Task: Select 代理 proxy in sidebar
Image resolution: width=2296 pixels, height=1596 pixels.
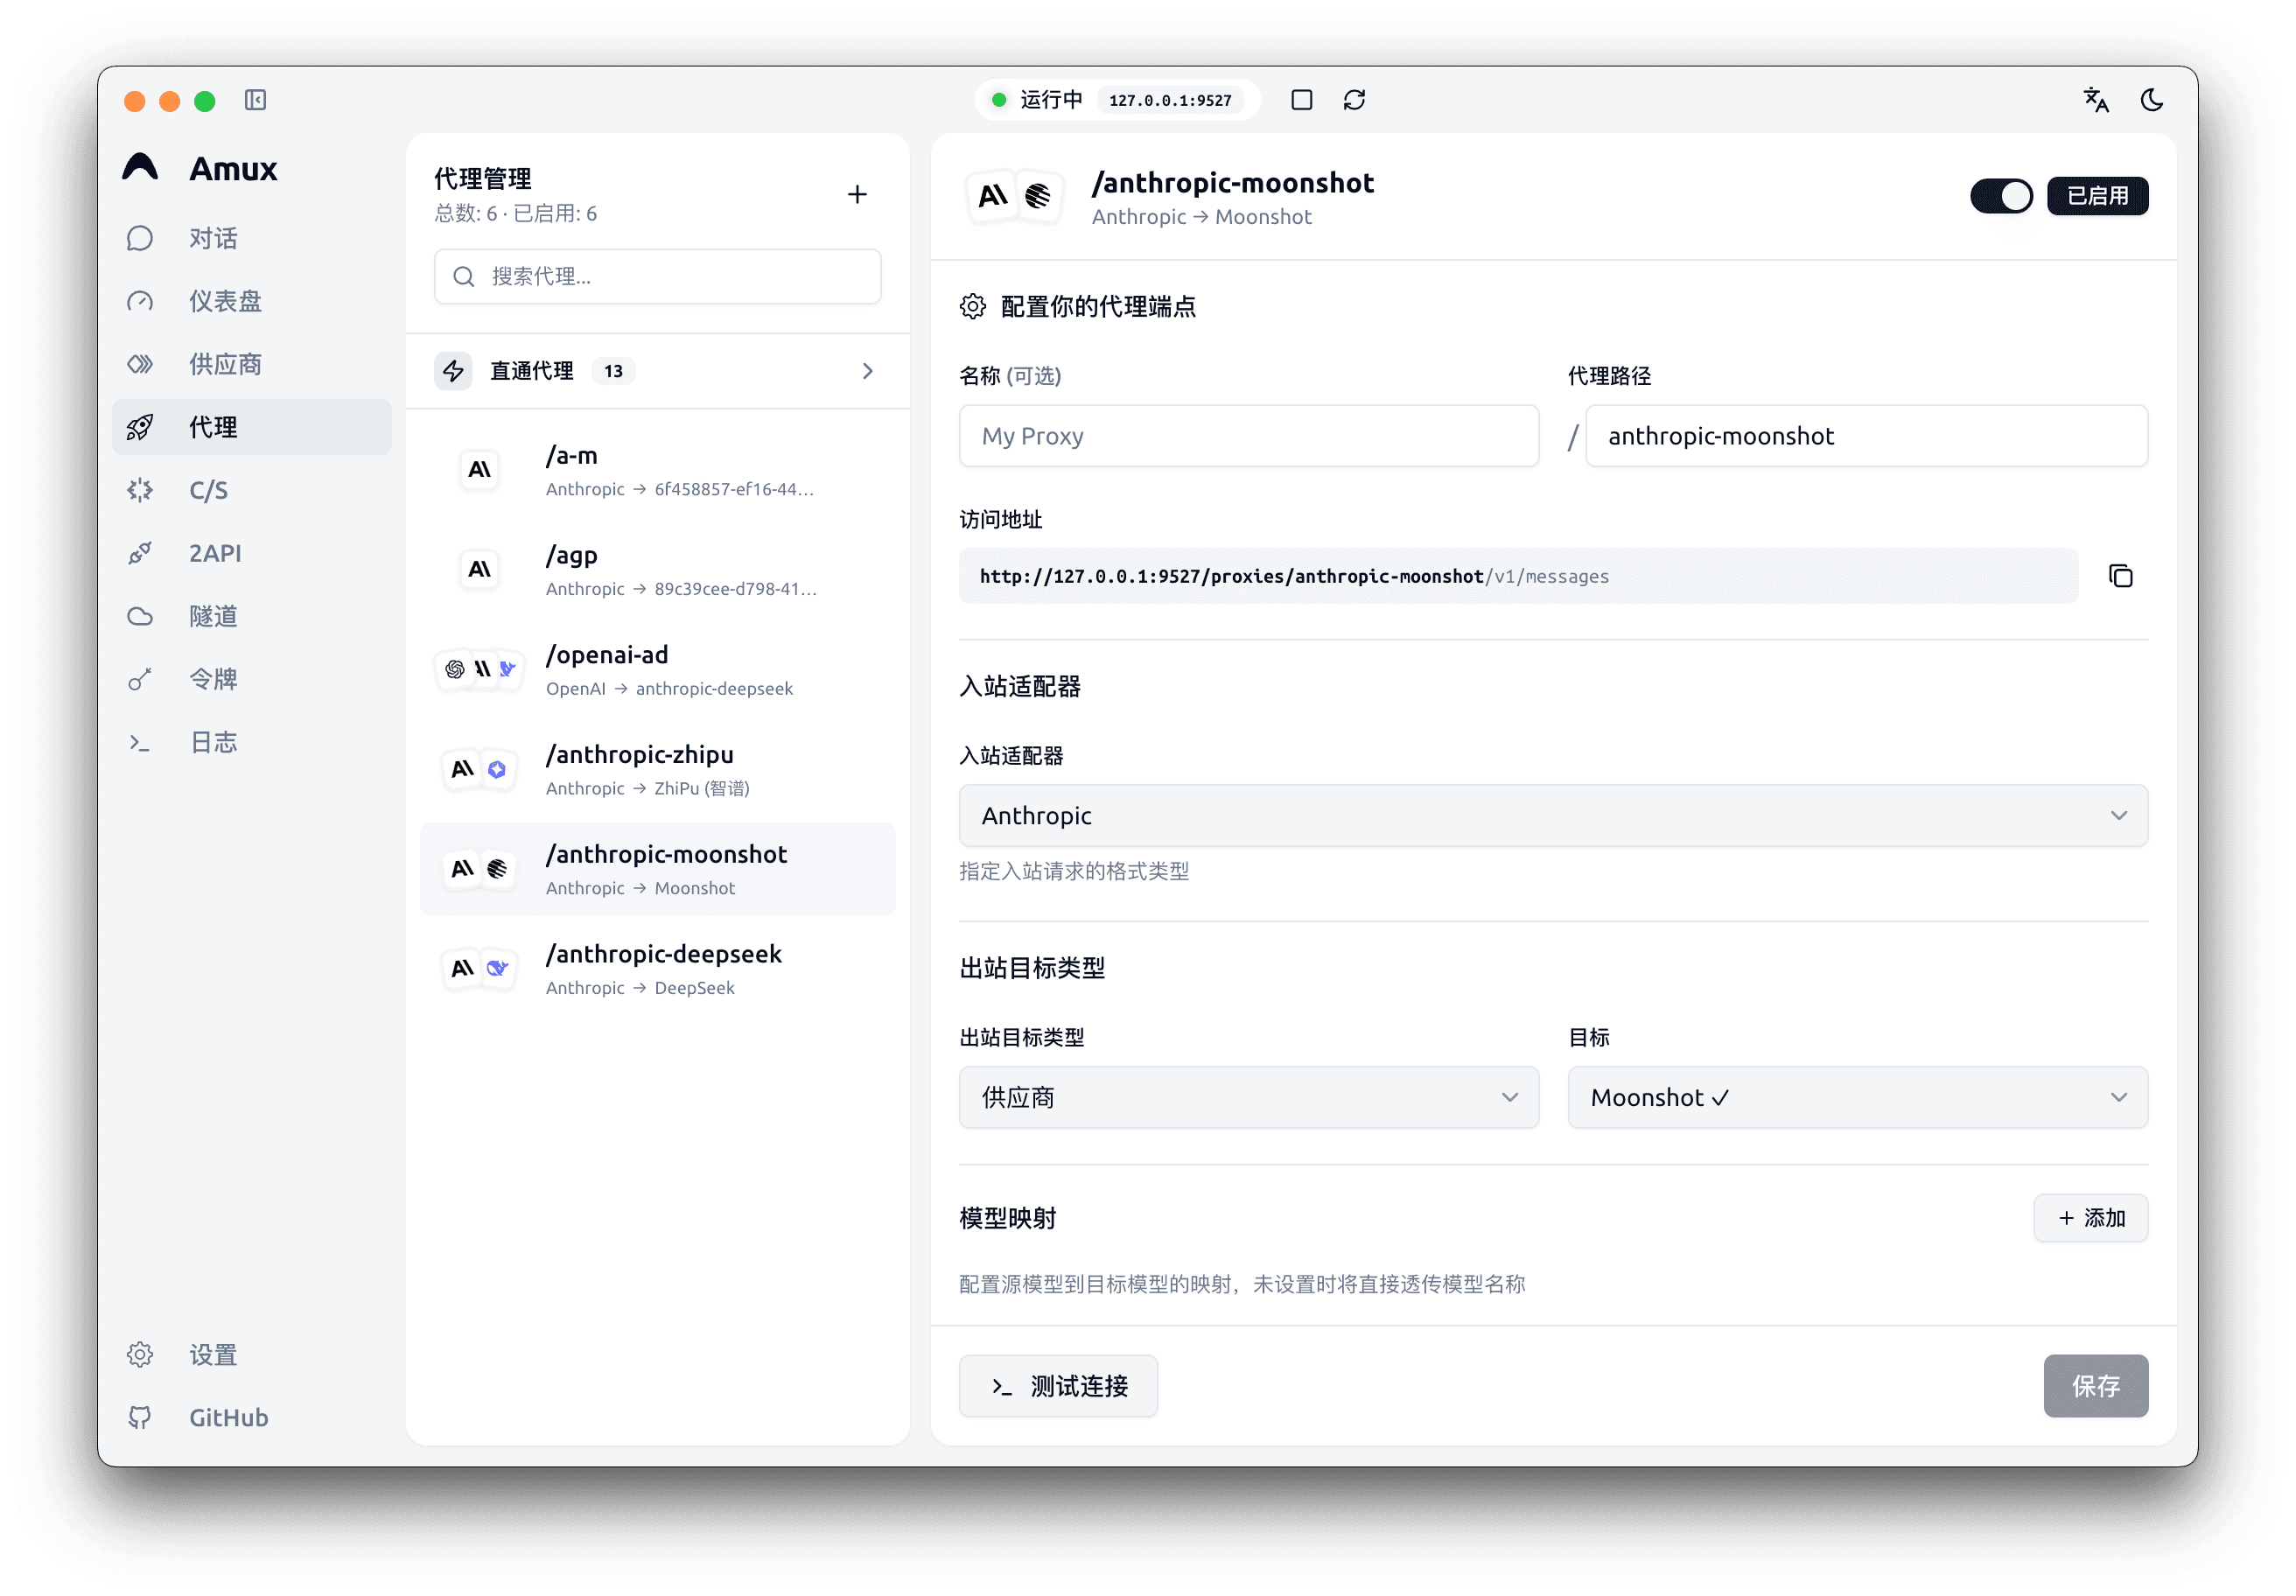Action: pyautogui.click(x=252, y=428)
